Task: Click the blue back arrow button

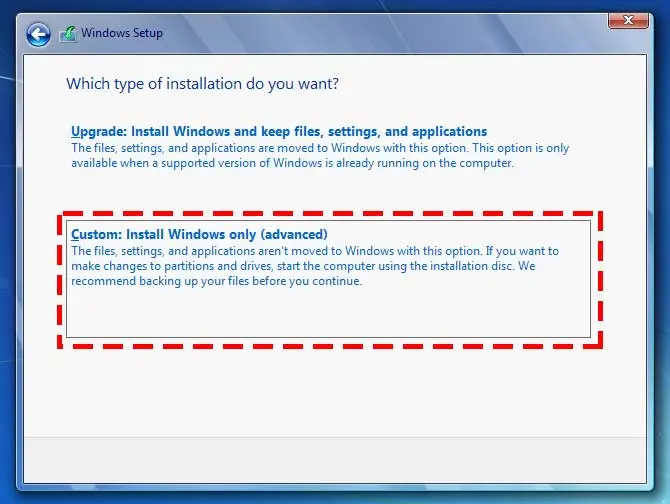Action: tap(38, 35)
